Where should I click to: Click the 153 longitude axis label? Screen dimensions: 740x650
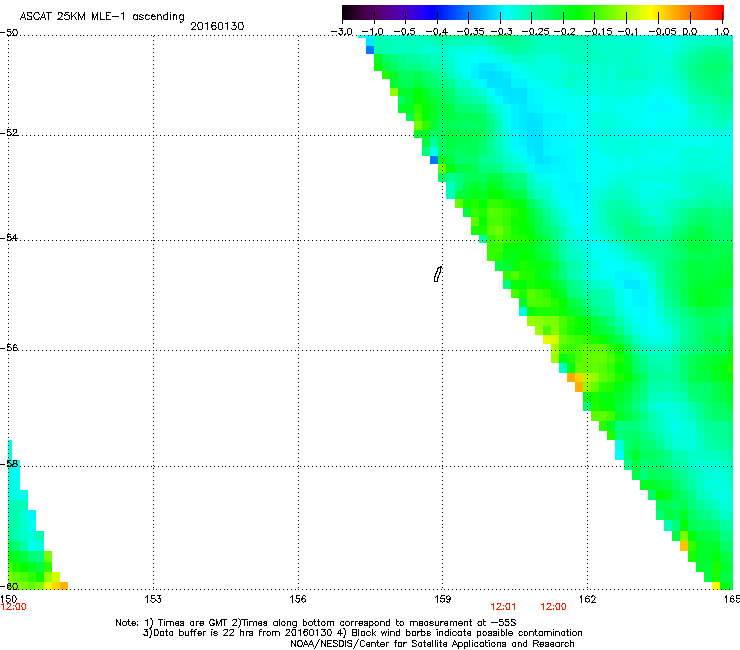153,599
